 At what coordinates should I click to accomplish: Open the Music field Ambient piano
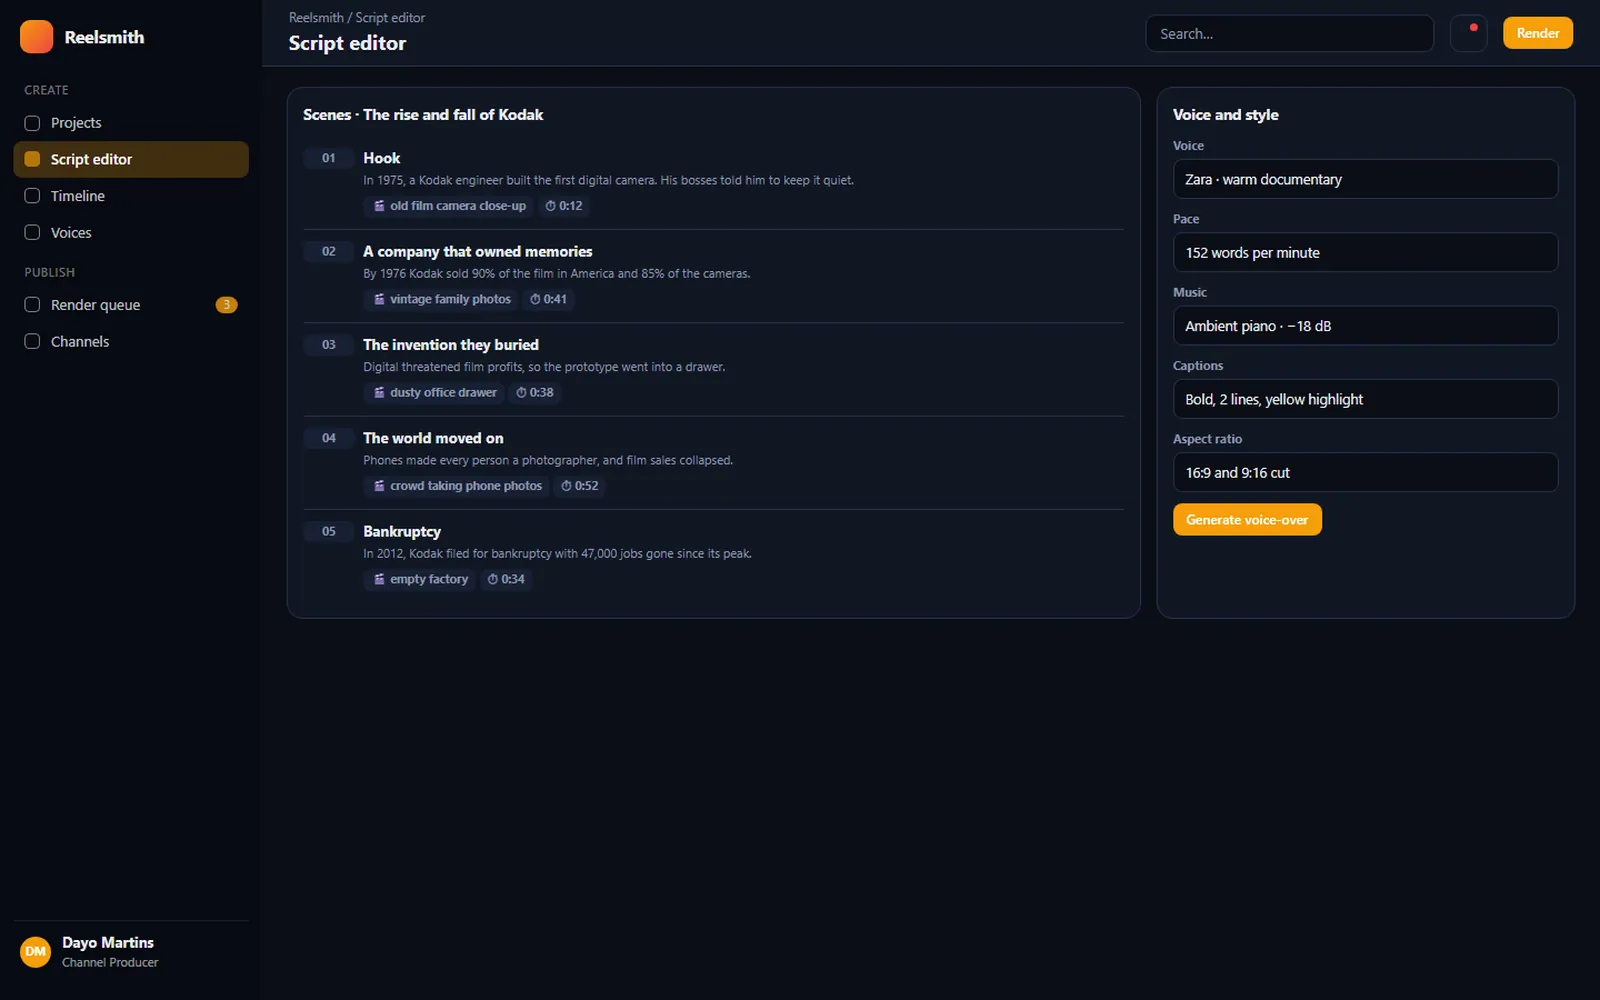[1365, 326]
